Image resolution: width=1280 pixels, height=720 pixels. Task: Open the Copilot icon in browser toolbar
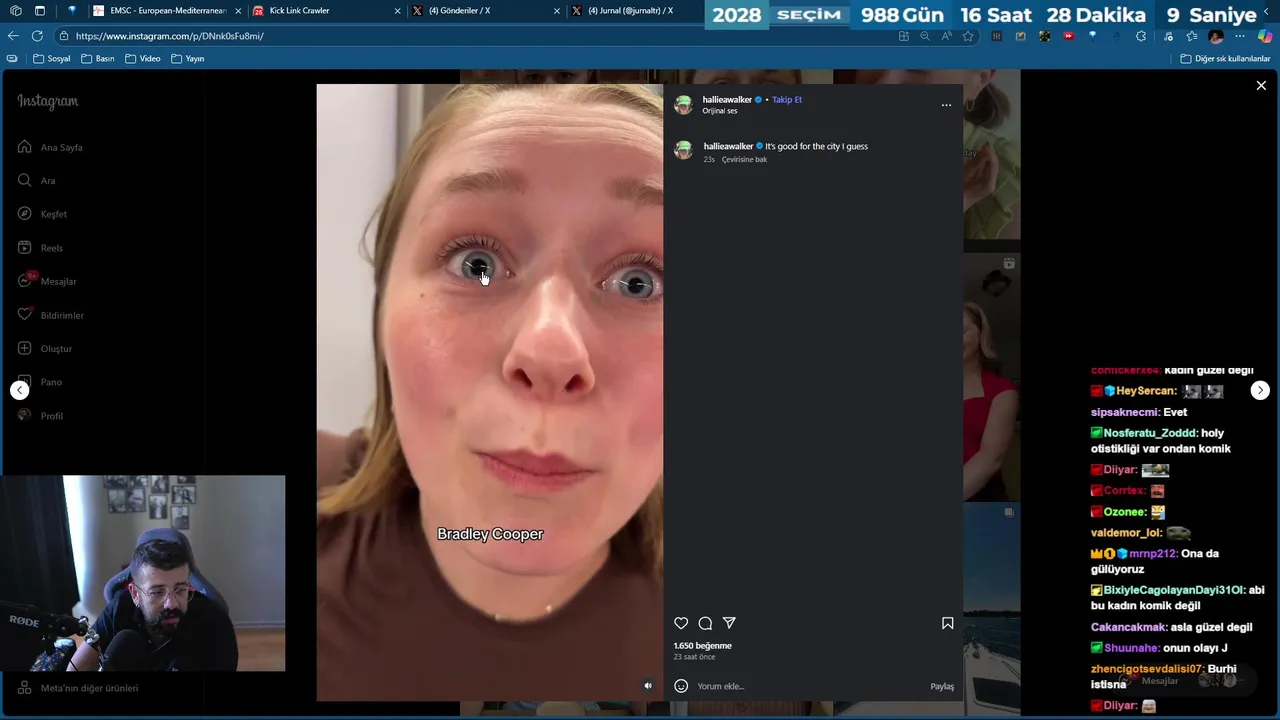click(x=1264, y=36)
